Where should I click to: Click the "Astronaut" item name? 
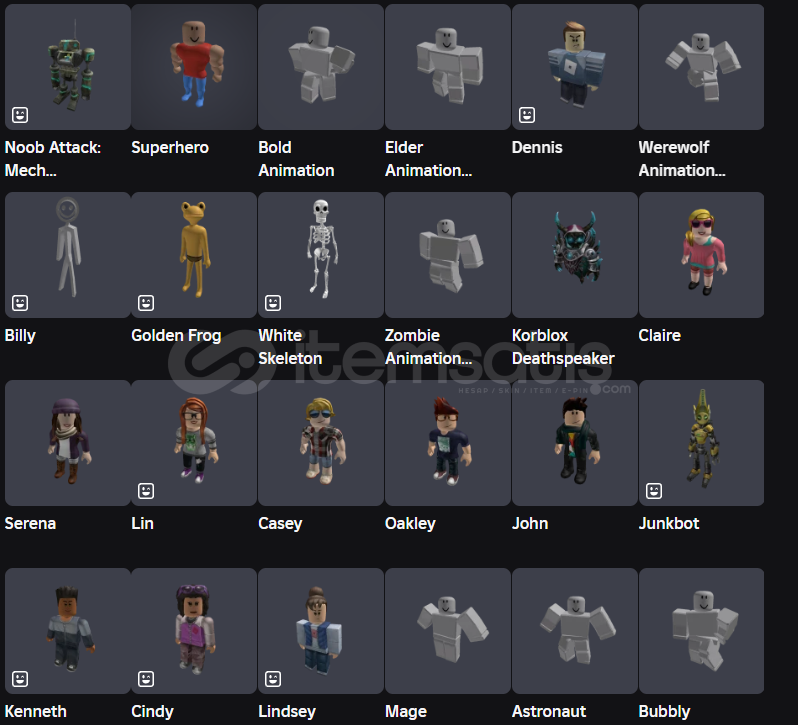(x=549, y=711)
